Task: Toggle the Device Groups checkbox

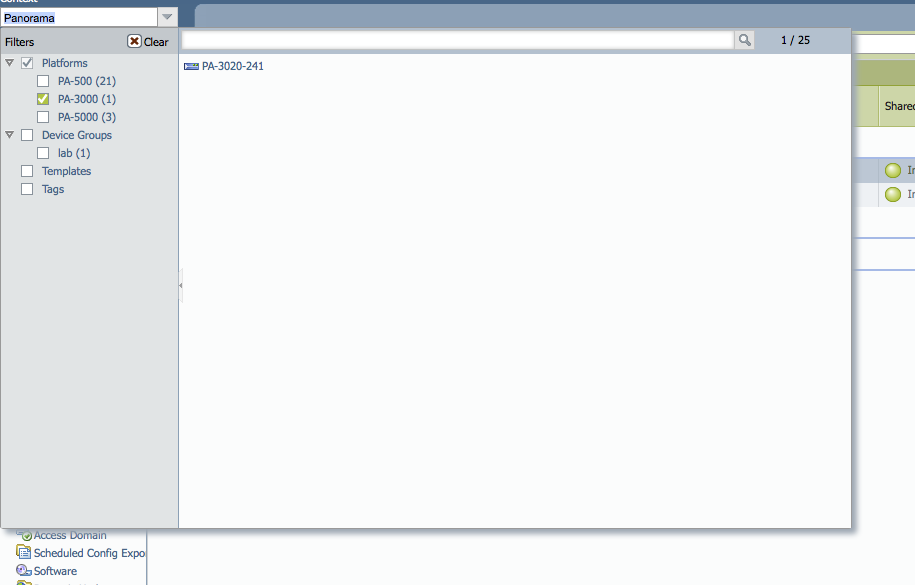Action: tap(27, 135)
